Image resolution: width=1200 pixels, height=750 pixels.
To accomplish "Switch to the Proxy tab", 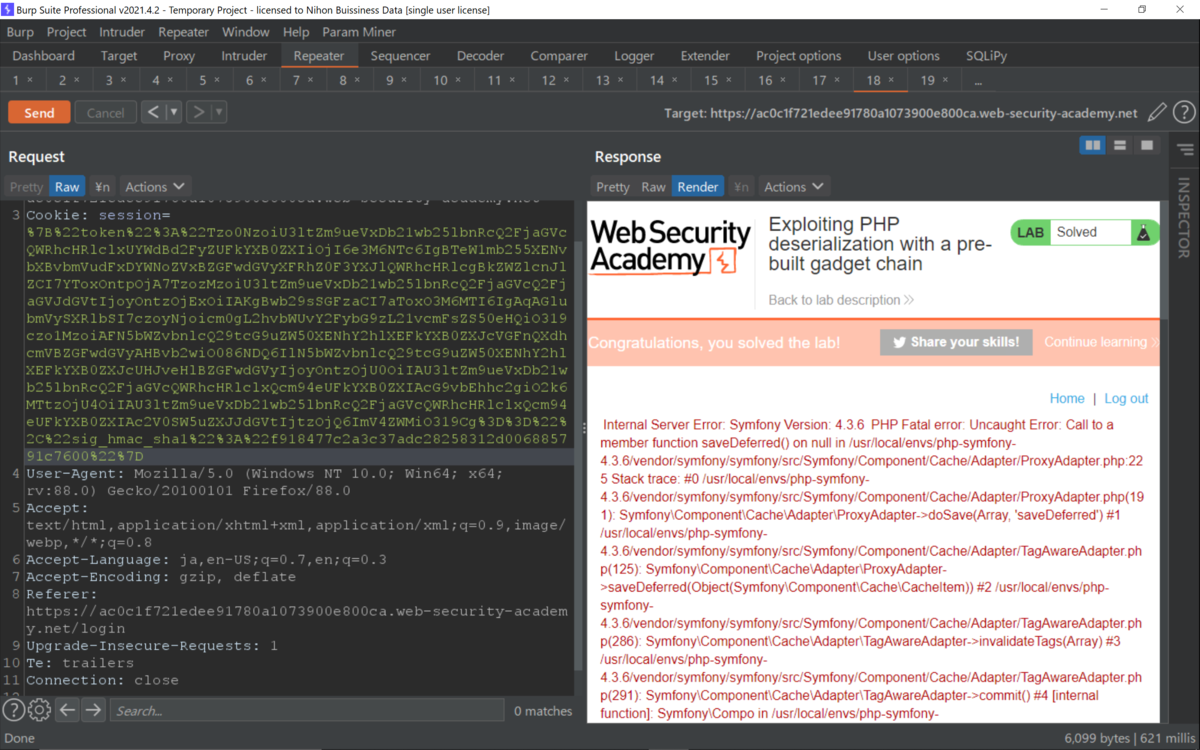I will [x=179, y=56].
